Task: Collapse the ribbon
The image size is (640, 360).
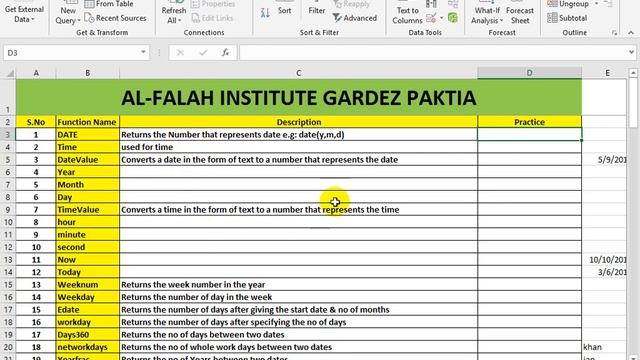Action: [x=631, y=33]
